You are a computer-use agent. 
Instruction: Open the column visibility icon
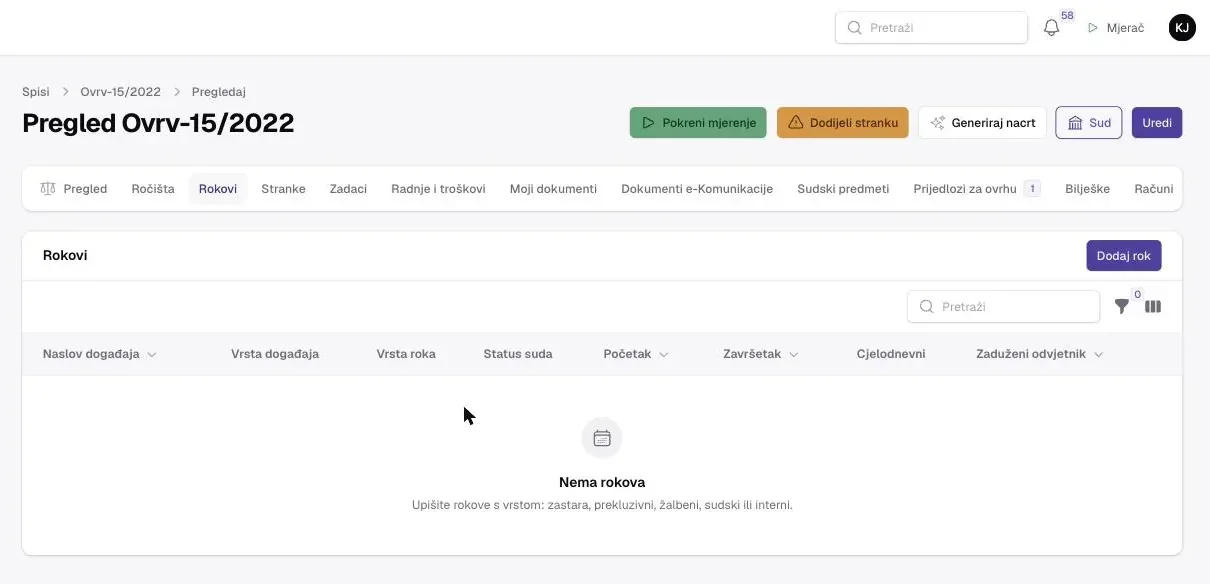click(x=1153, y=307)
